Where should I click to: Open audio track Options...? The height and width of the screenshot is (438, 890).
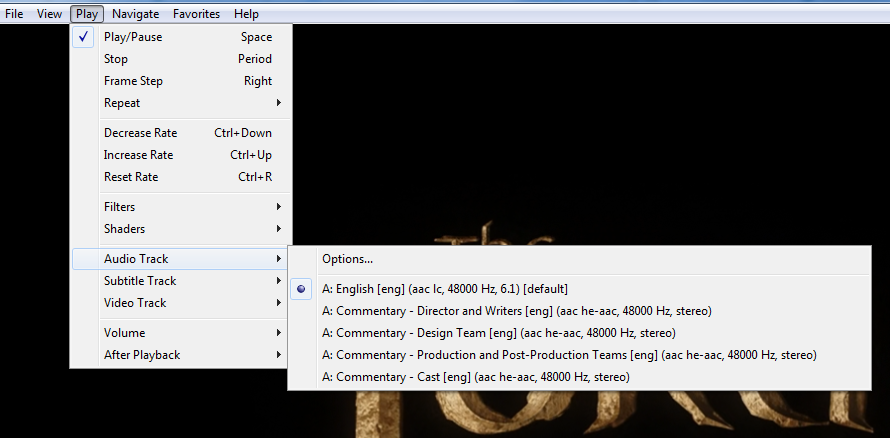coord(580,259)
